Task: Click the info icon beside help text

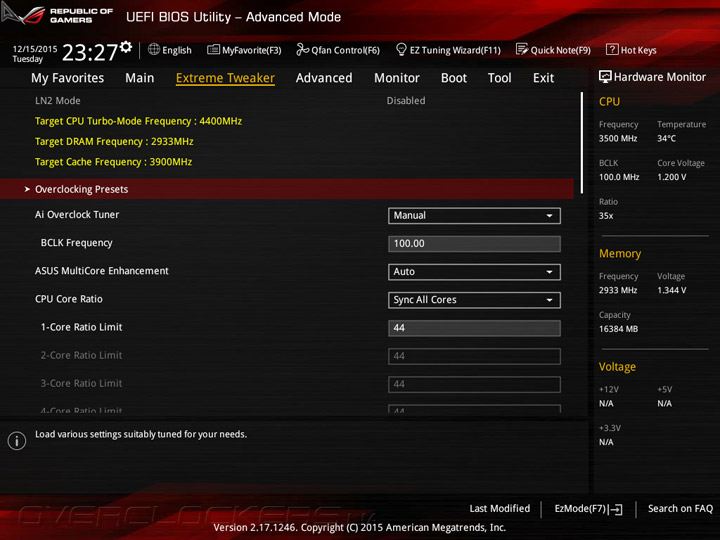Action: coord(17,440)
